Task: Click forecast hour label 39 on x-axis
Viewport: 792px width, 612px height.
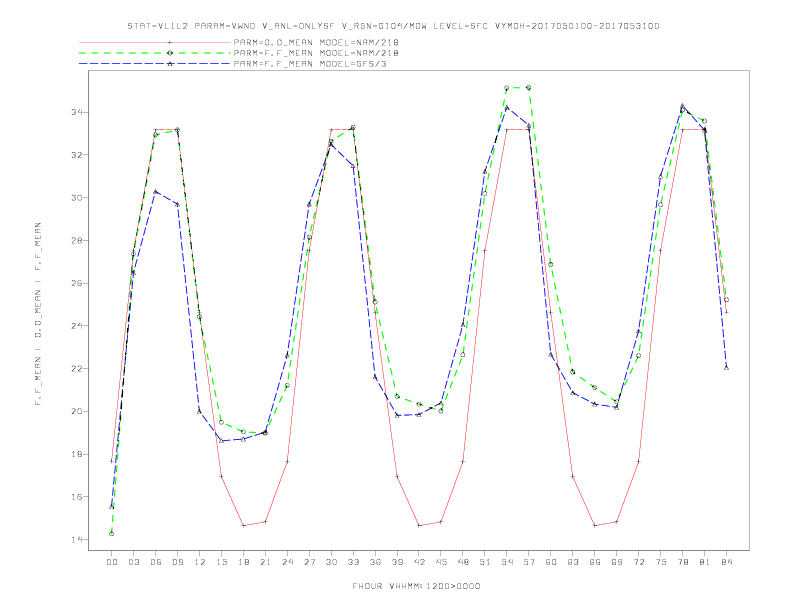Action: pos(397,562)
